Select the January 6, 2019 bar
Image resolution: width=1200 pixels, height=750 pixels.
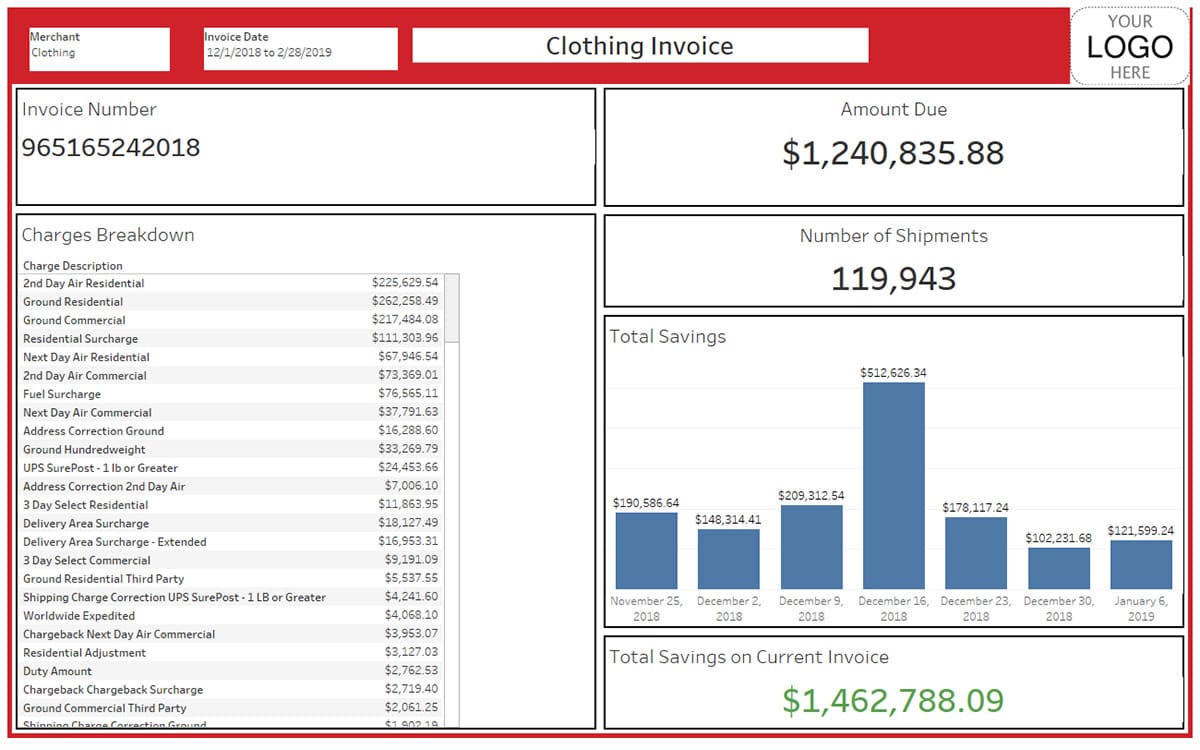1140,564
